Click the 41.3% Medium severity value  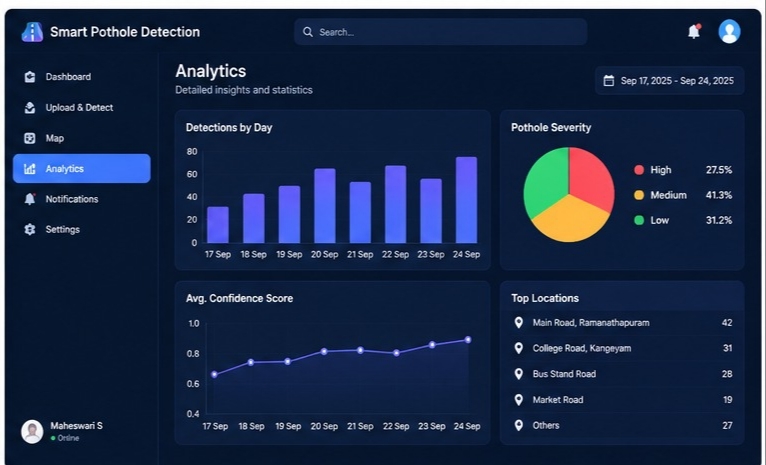(719, 195)
